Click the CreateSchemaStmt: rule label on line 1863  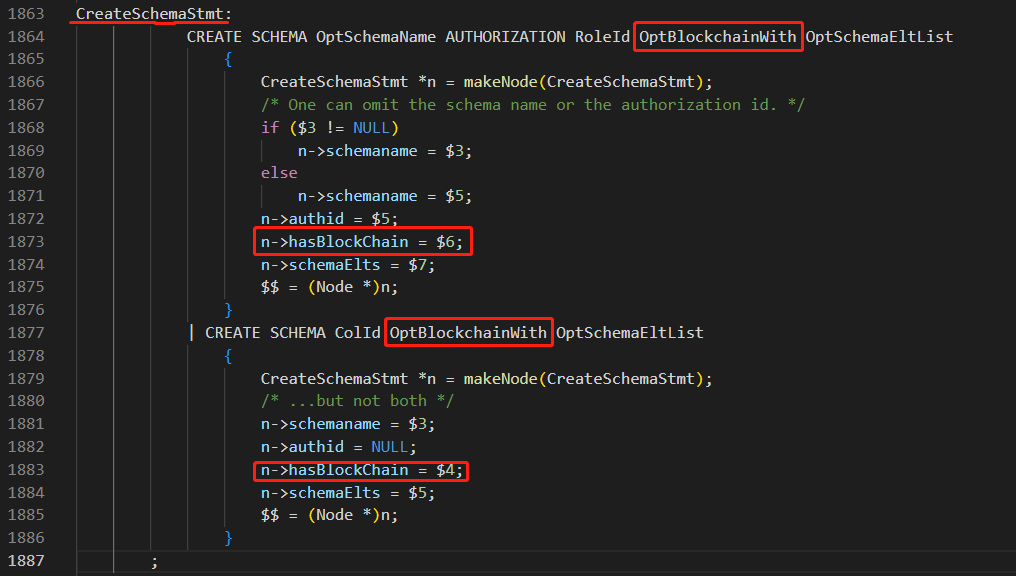[154, 14]
